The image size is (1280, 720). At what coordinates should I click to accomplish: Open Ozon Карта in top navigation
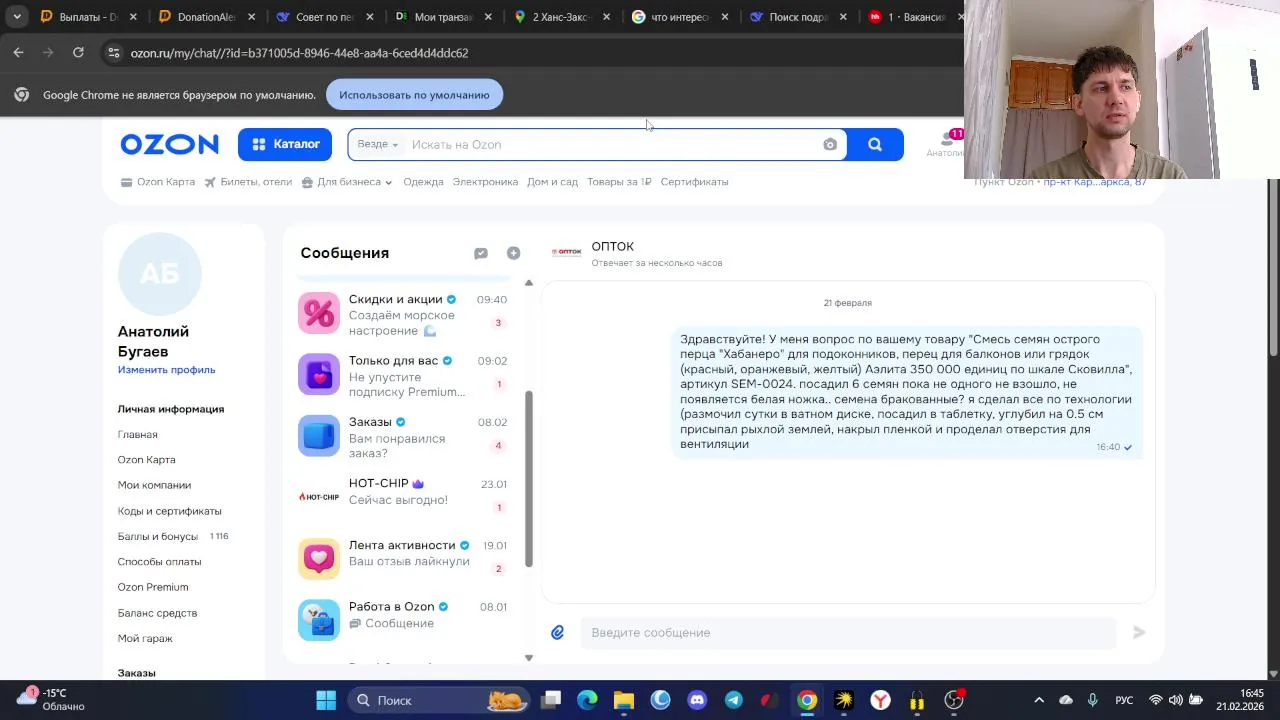coord(157,182)
